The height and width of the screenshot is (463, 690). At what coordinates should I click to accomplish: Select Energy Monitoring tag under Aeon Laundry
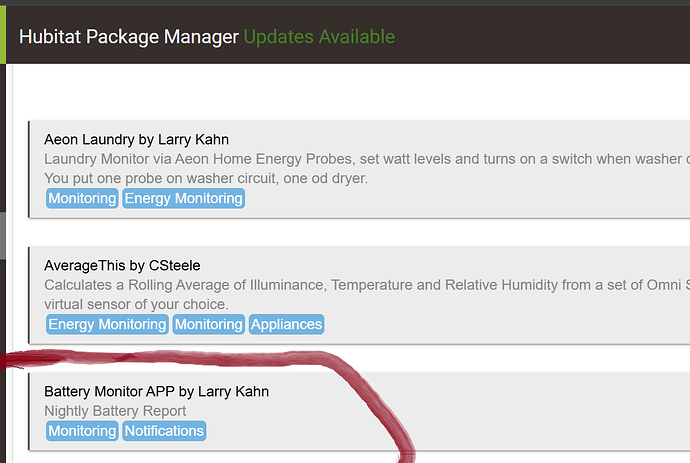pos(184,198)
